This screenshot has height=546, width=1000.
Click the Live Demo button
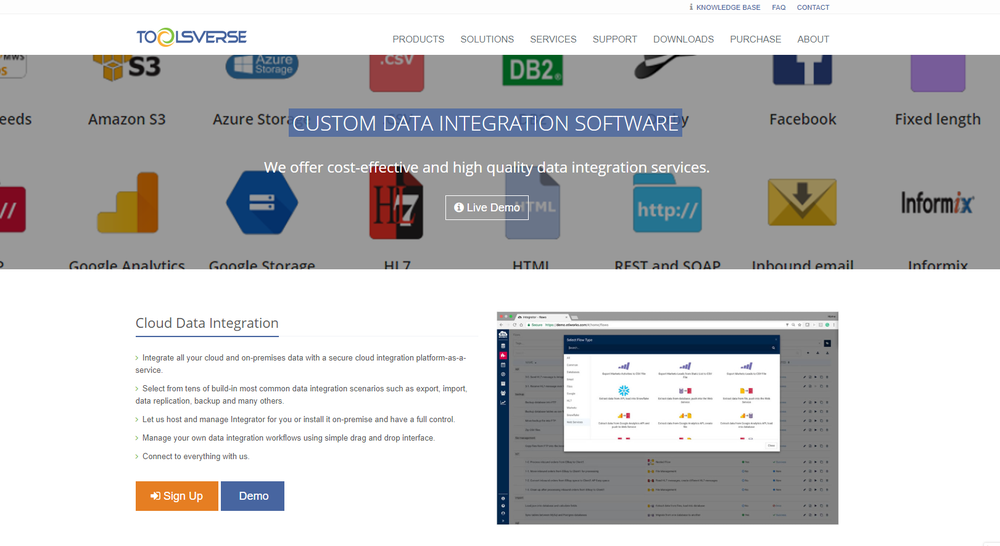click(x=487, y=207)
